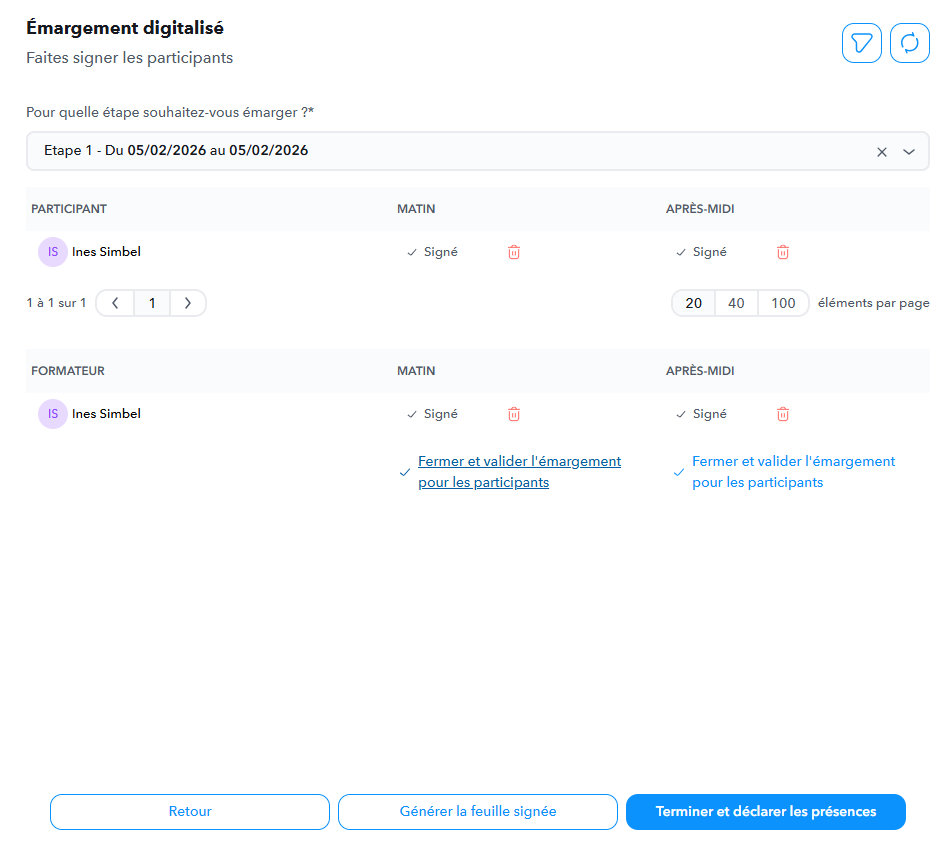The height and width of the screenshot is (842, 943).
Task: Click 'Émargement digitalisé' heading
Action: (125, 28)
